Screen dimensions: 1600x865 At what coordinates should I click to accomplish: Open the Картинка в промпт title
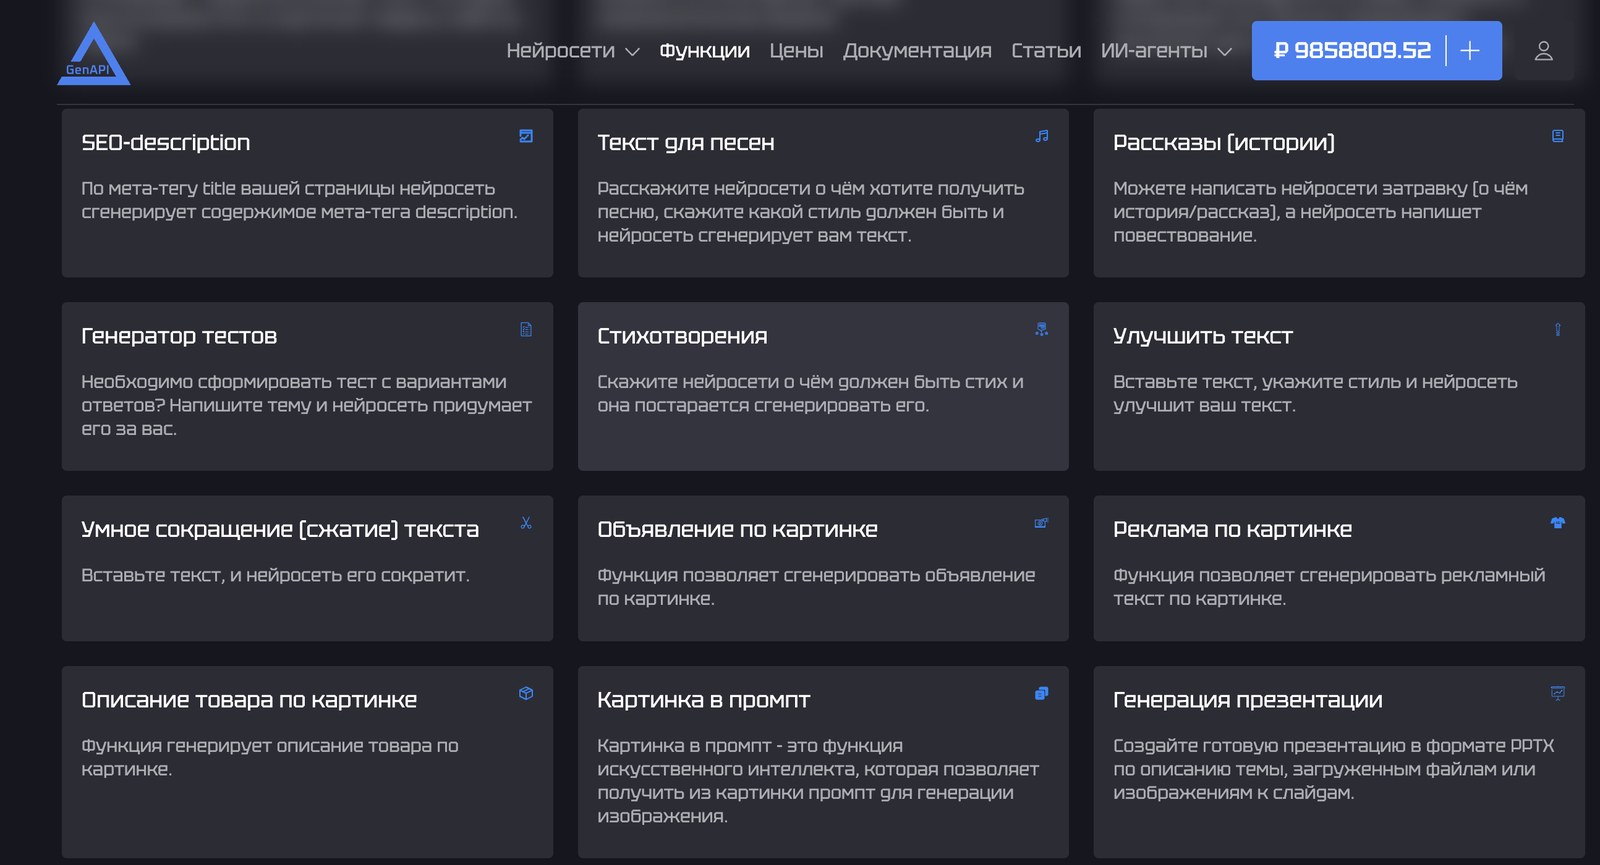[x=703, y=700]
